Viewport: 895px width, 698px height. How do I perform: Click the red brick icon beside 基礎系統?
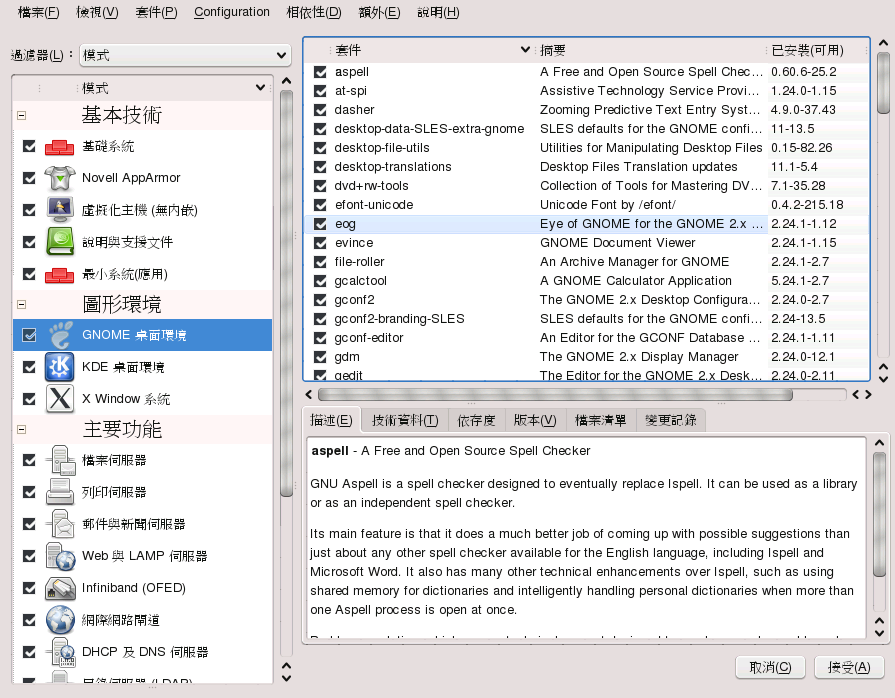pos(59,147)
